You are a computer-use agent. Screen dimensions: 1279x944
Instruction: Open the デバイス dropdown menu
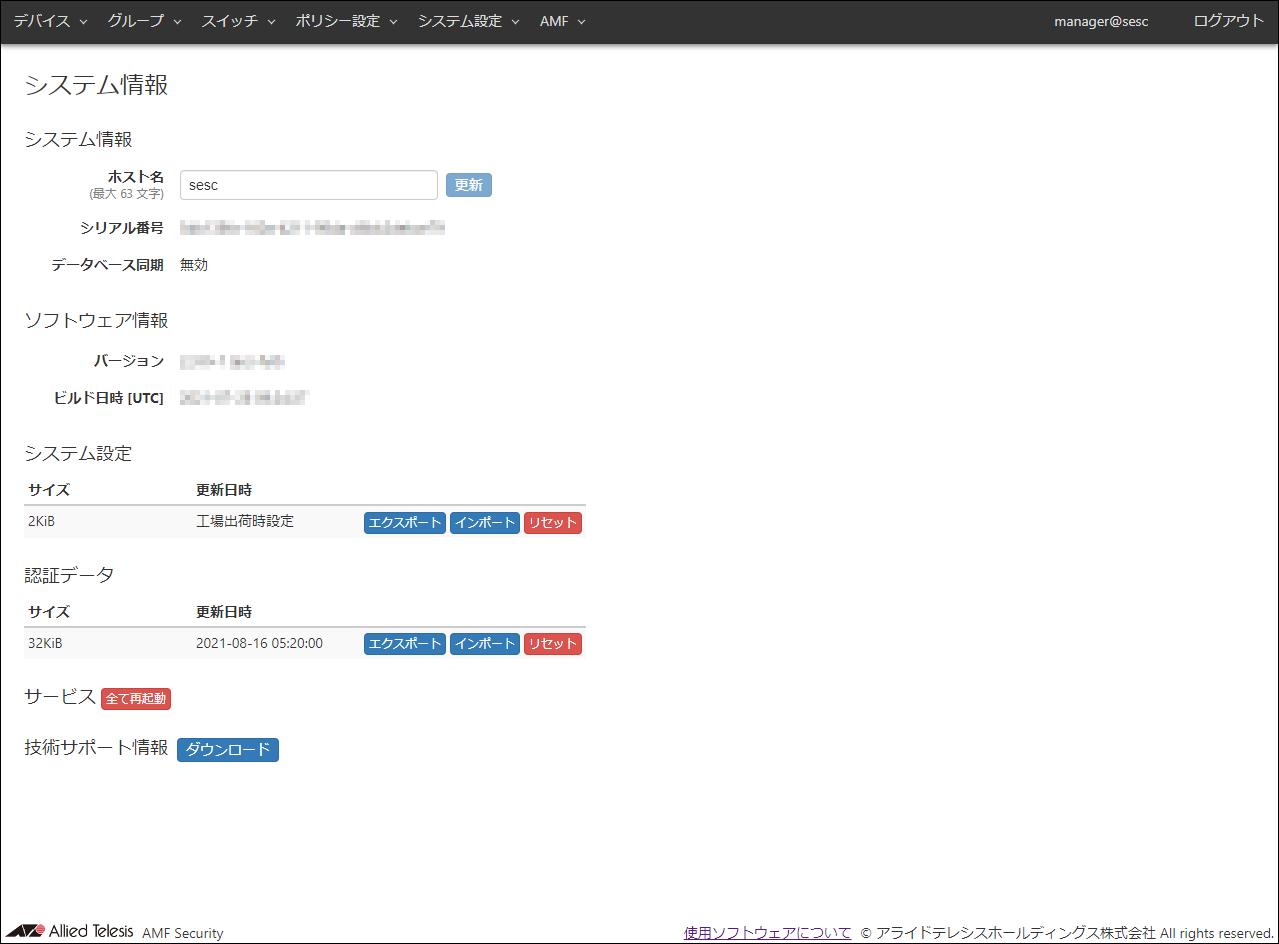click(50, 21)
